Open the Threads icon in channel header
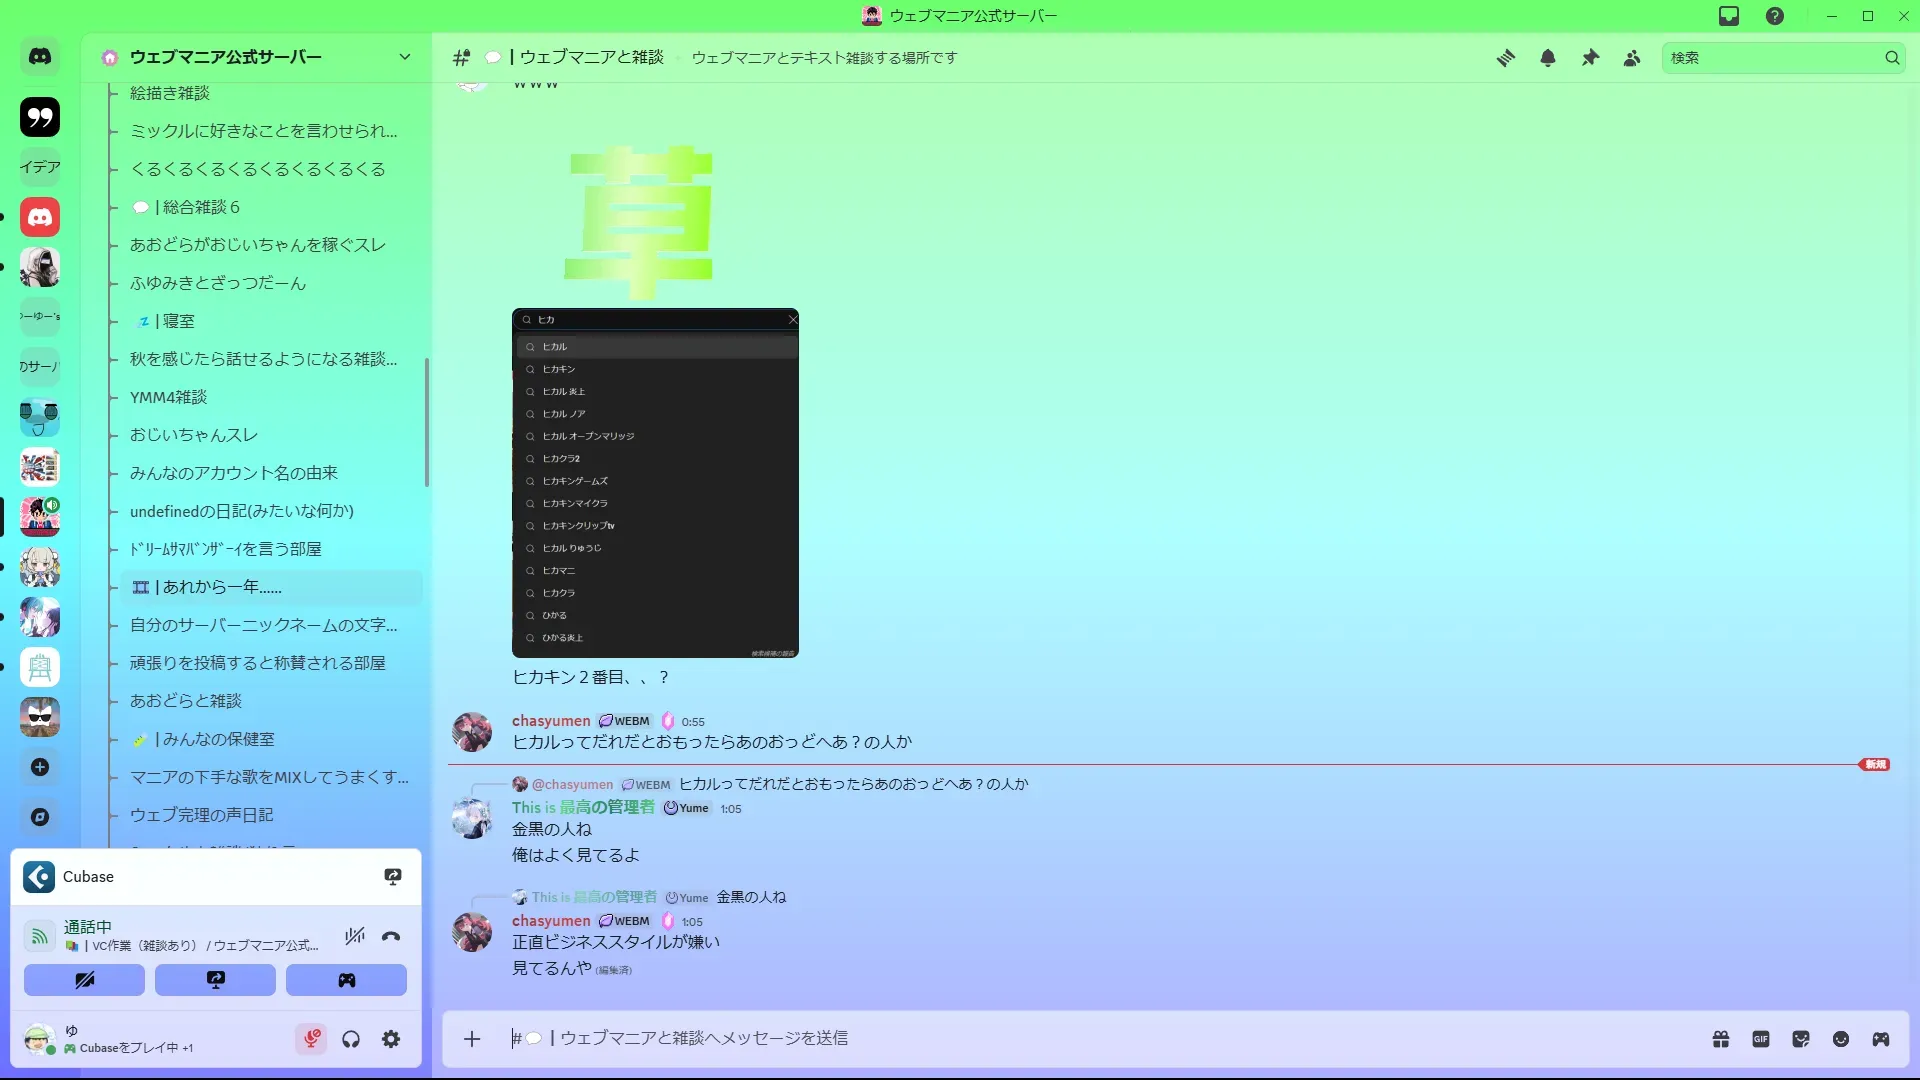The height and width of the screenshot is (1080, 1920). (x=1505, y=58)
